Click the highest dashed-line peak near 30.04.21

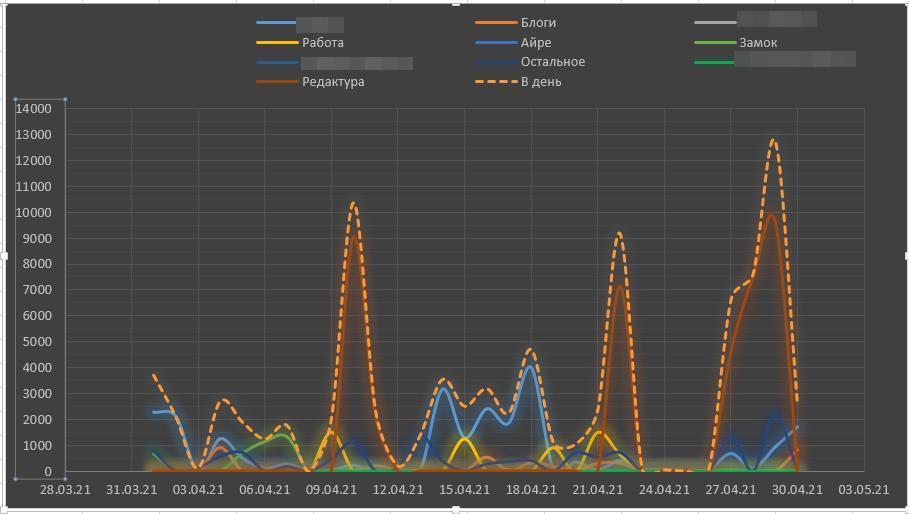[x=773, y=140]
